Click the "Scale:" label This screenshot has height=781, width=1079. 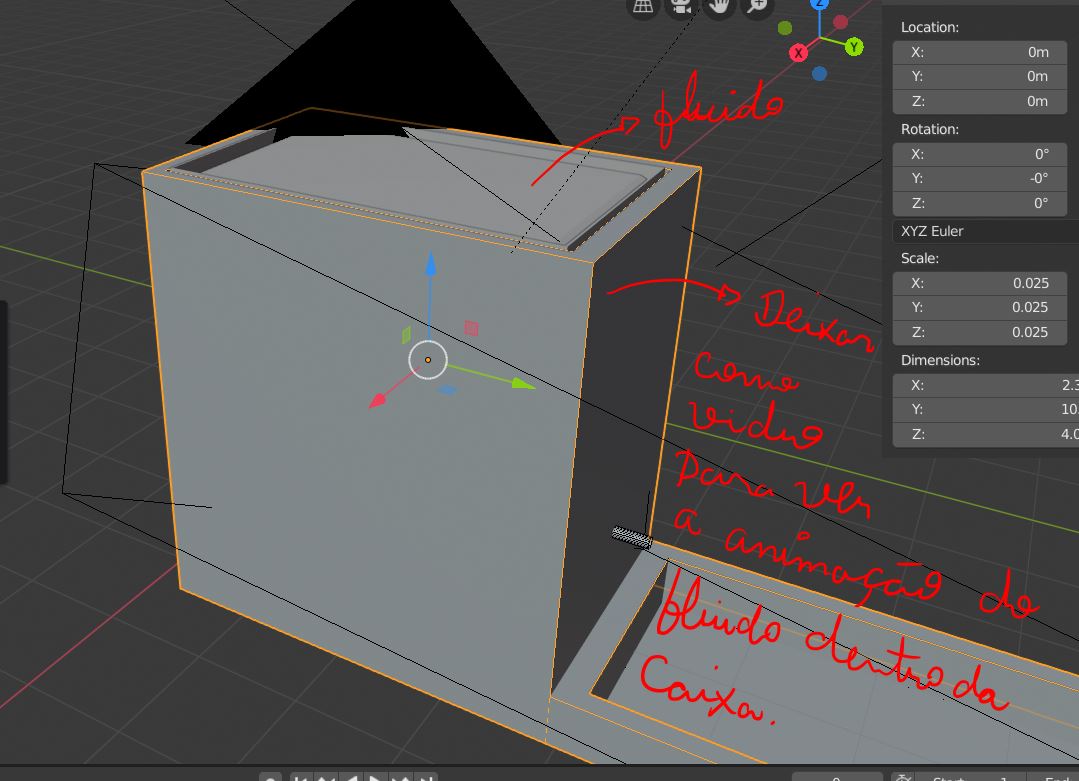tap(920, 259)
